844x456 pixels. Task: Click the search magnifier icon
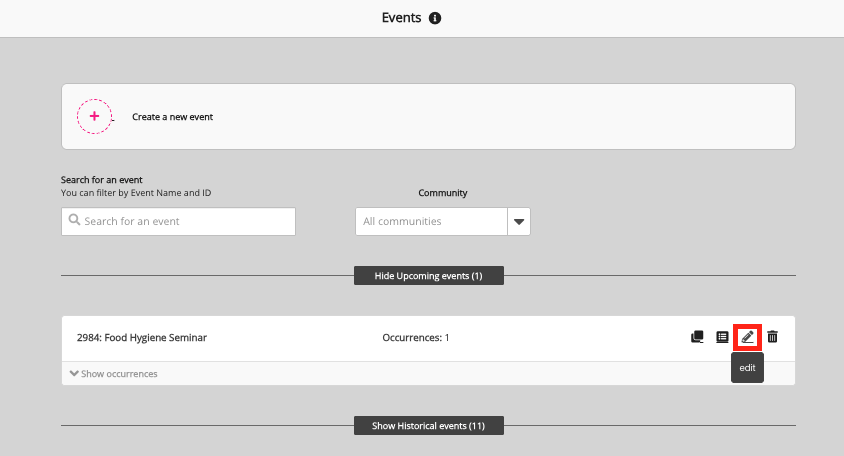point(74,221)
